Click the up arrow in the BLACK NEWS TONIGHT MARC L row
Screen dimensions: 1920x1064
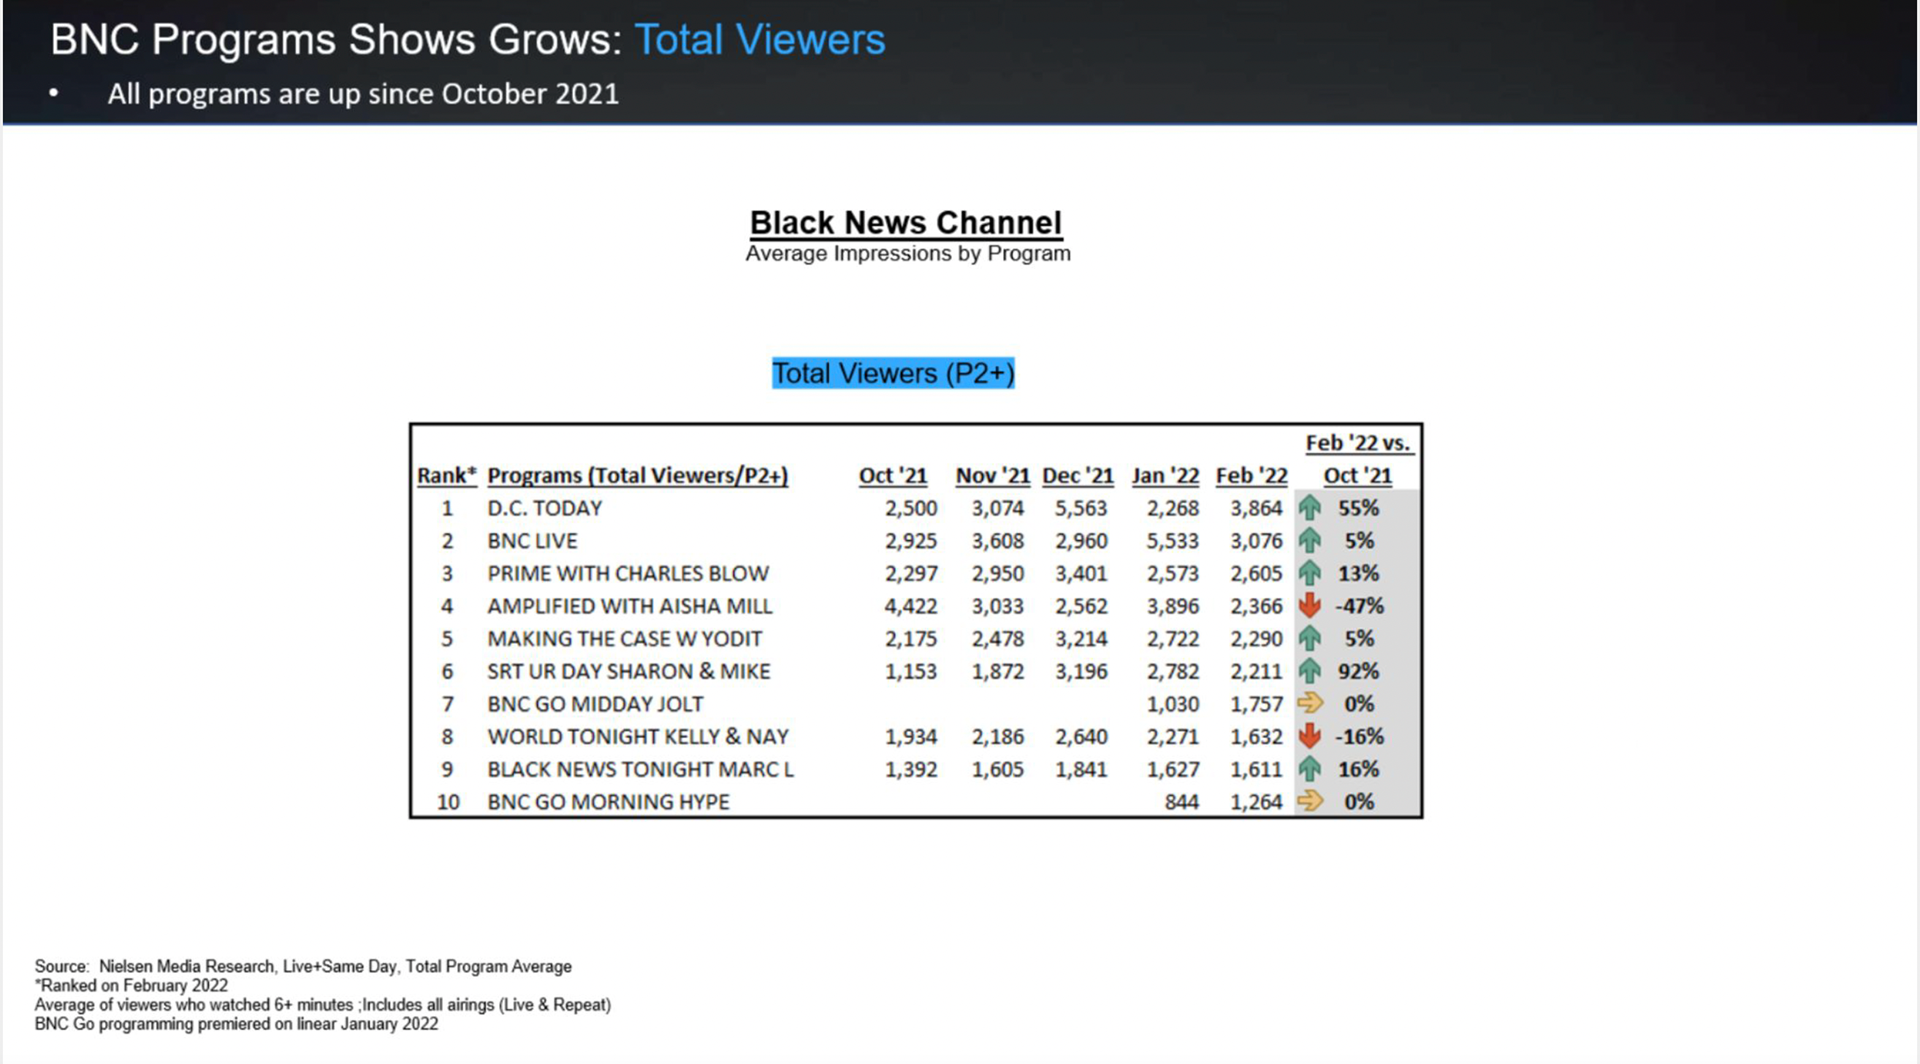(1309, 769)
